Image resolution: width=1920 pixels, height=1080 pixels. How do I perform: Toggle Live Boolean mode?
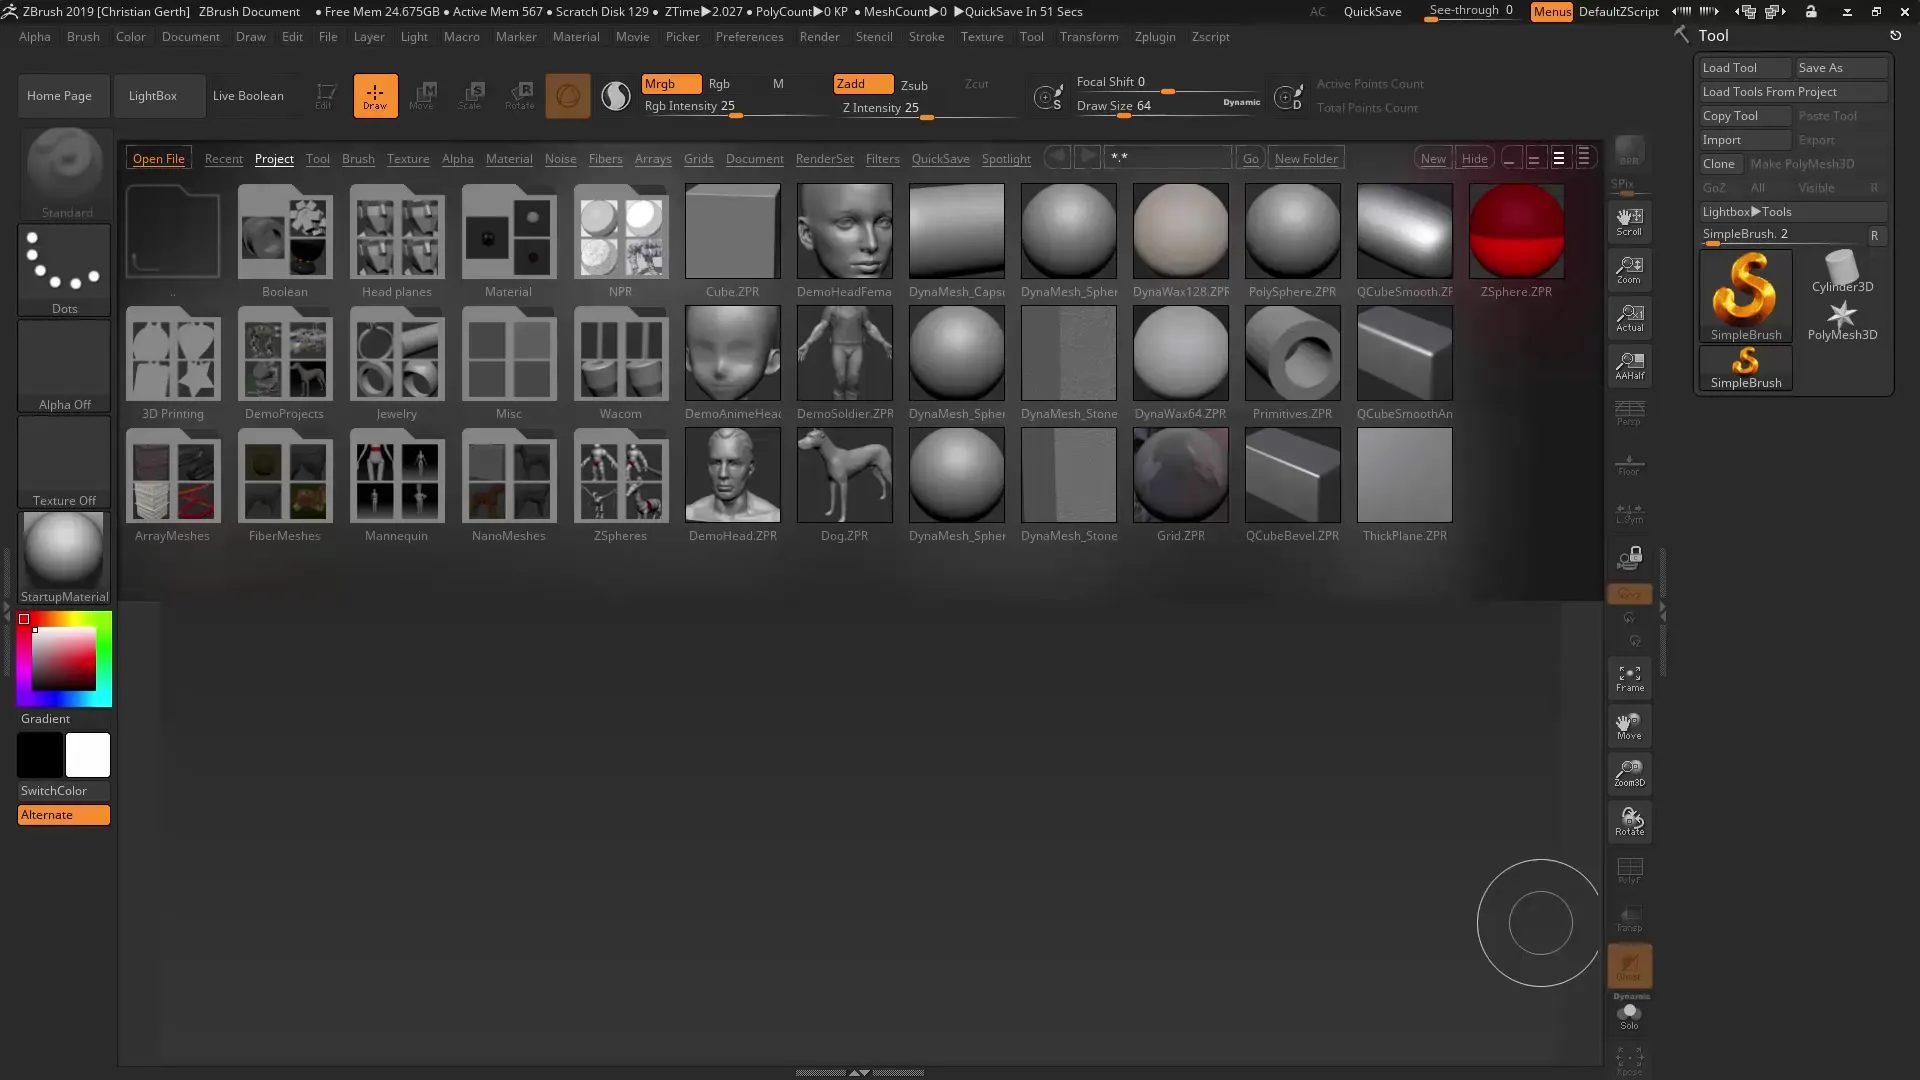pos(248,96)
